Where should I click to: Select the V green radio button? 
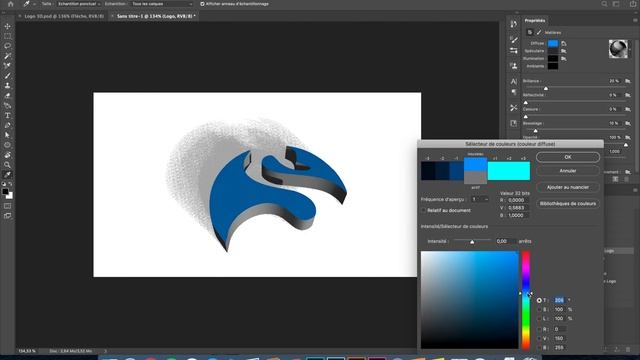(539, 338)
